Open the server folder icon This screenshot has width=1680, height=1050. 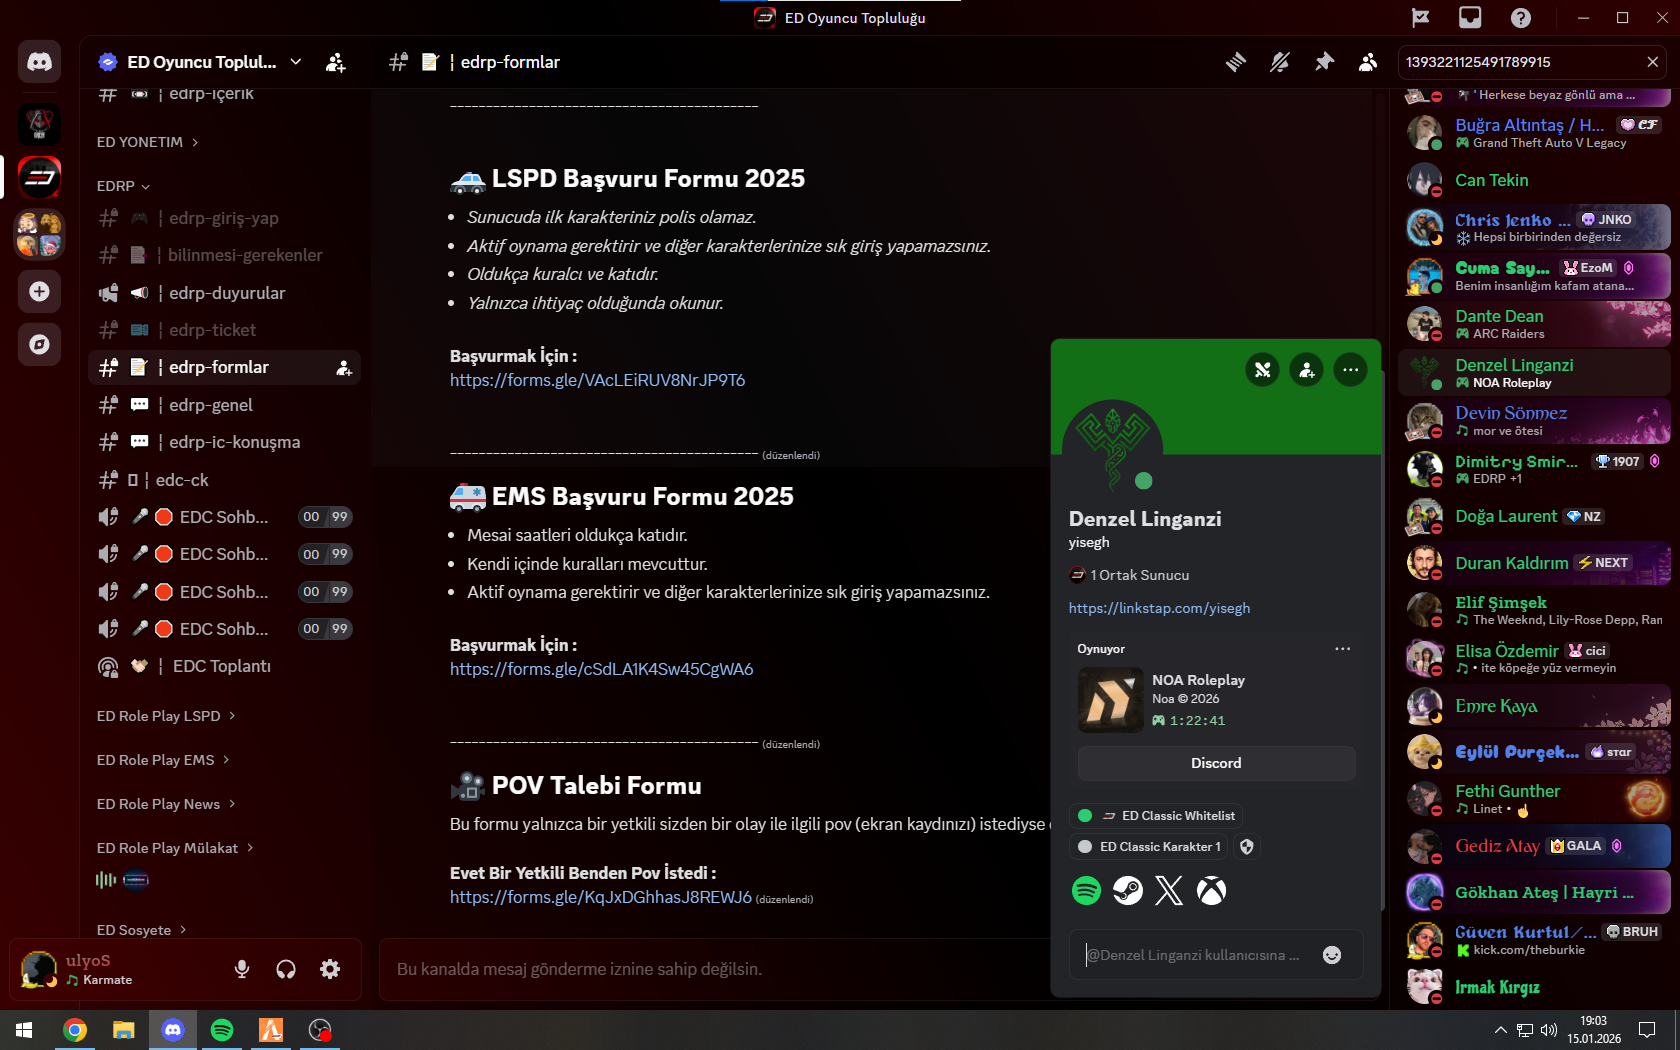tap(39, 234)
